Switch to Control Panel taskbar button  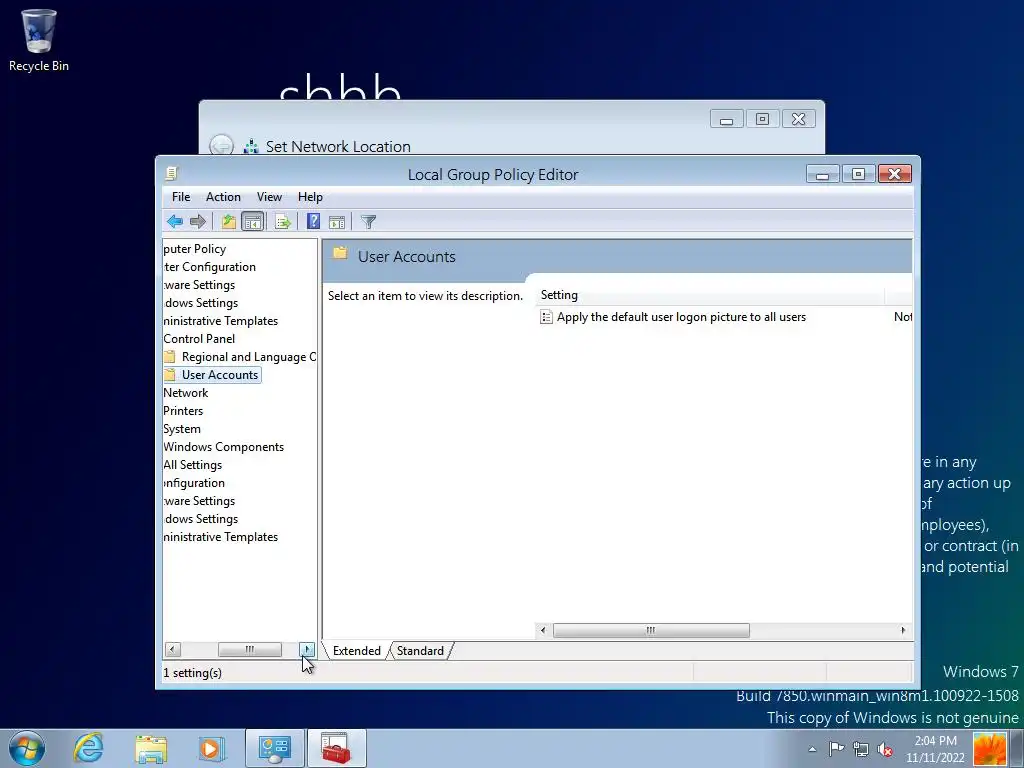[x=275, y=748]
